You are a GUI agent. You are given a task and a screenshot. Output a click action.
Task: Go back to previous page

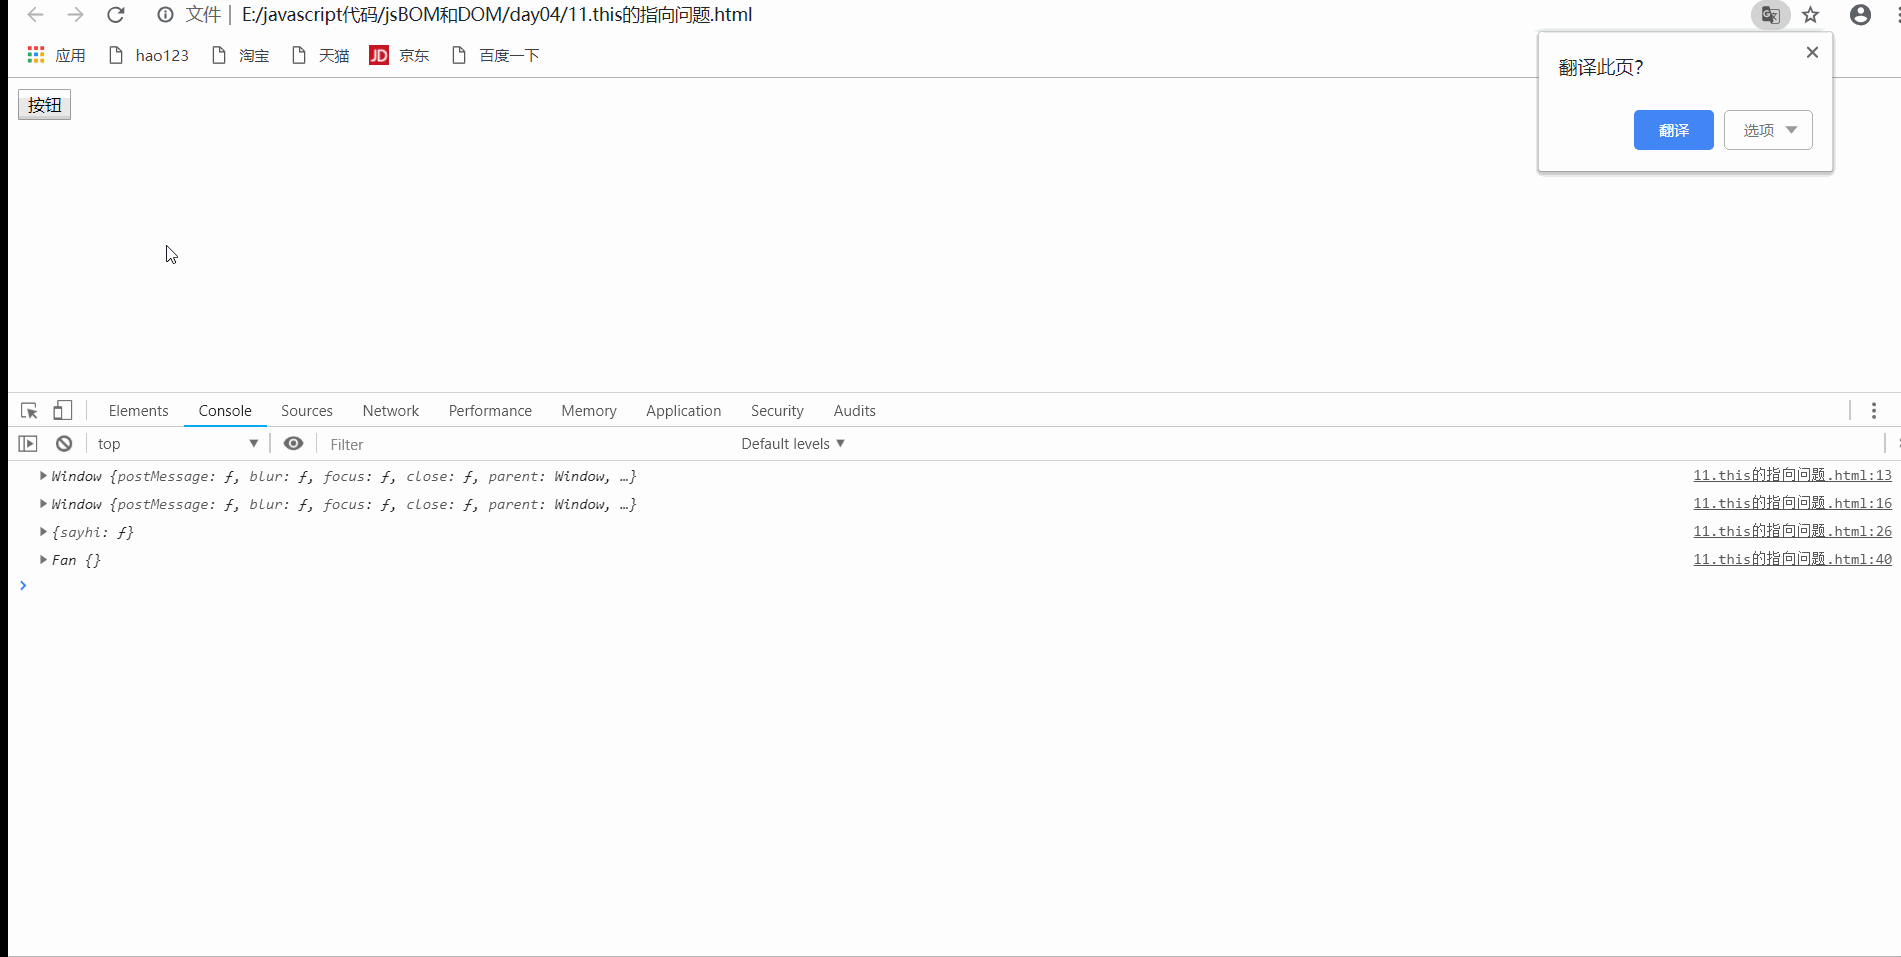(35, 15)
